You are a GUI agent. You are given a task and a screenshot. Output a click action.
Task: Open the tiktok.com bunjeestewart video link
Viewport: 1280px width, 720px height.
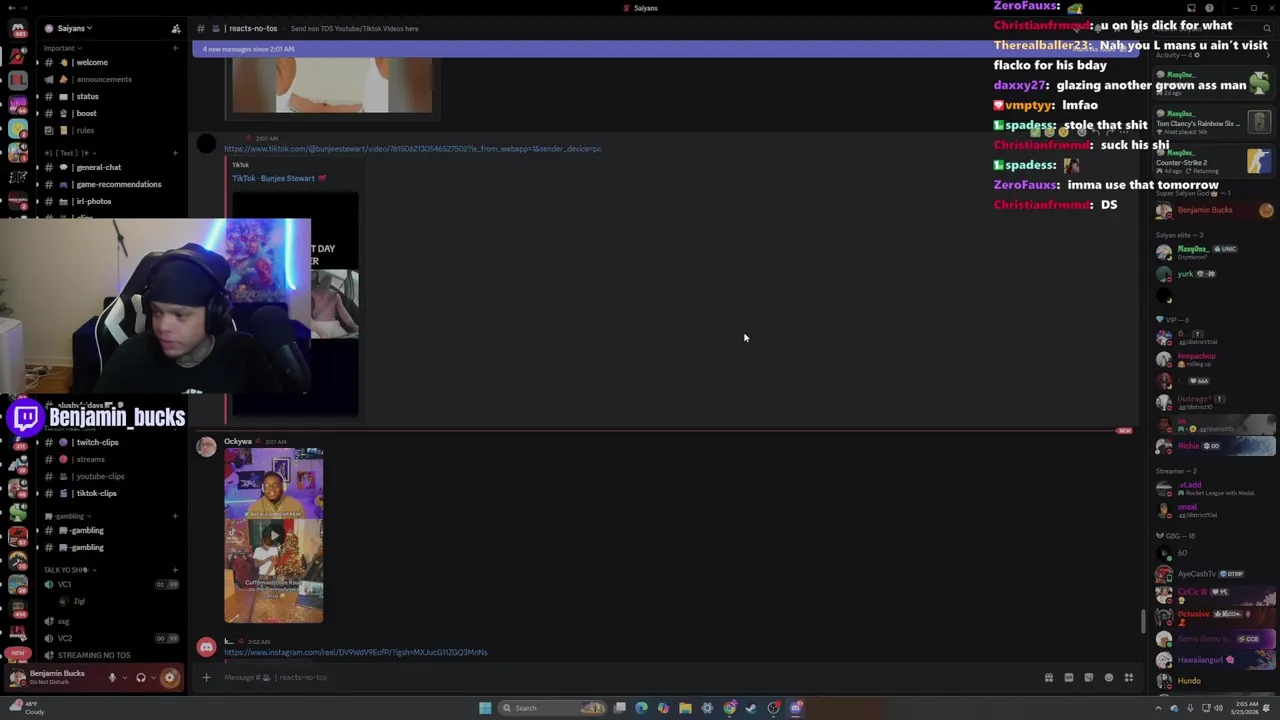[412, 149]
